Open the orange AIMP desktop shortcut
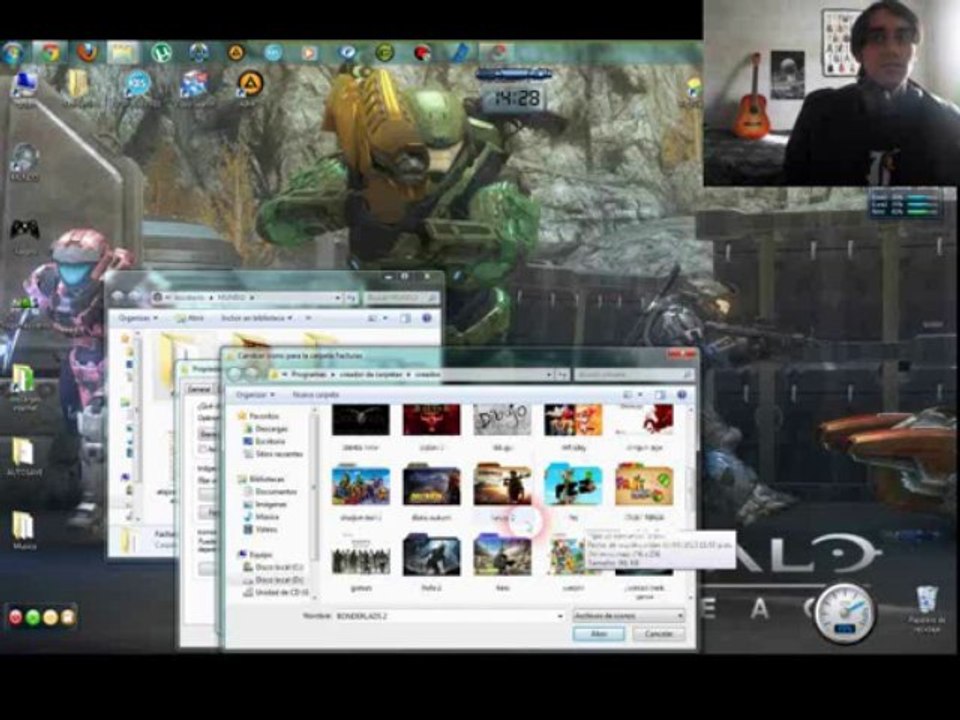 pyautogui.click(x=250, y=83)
